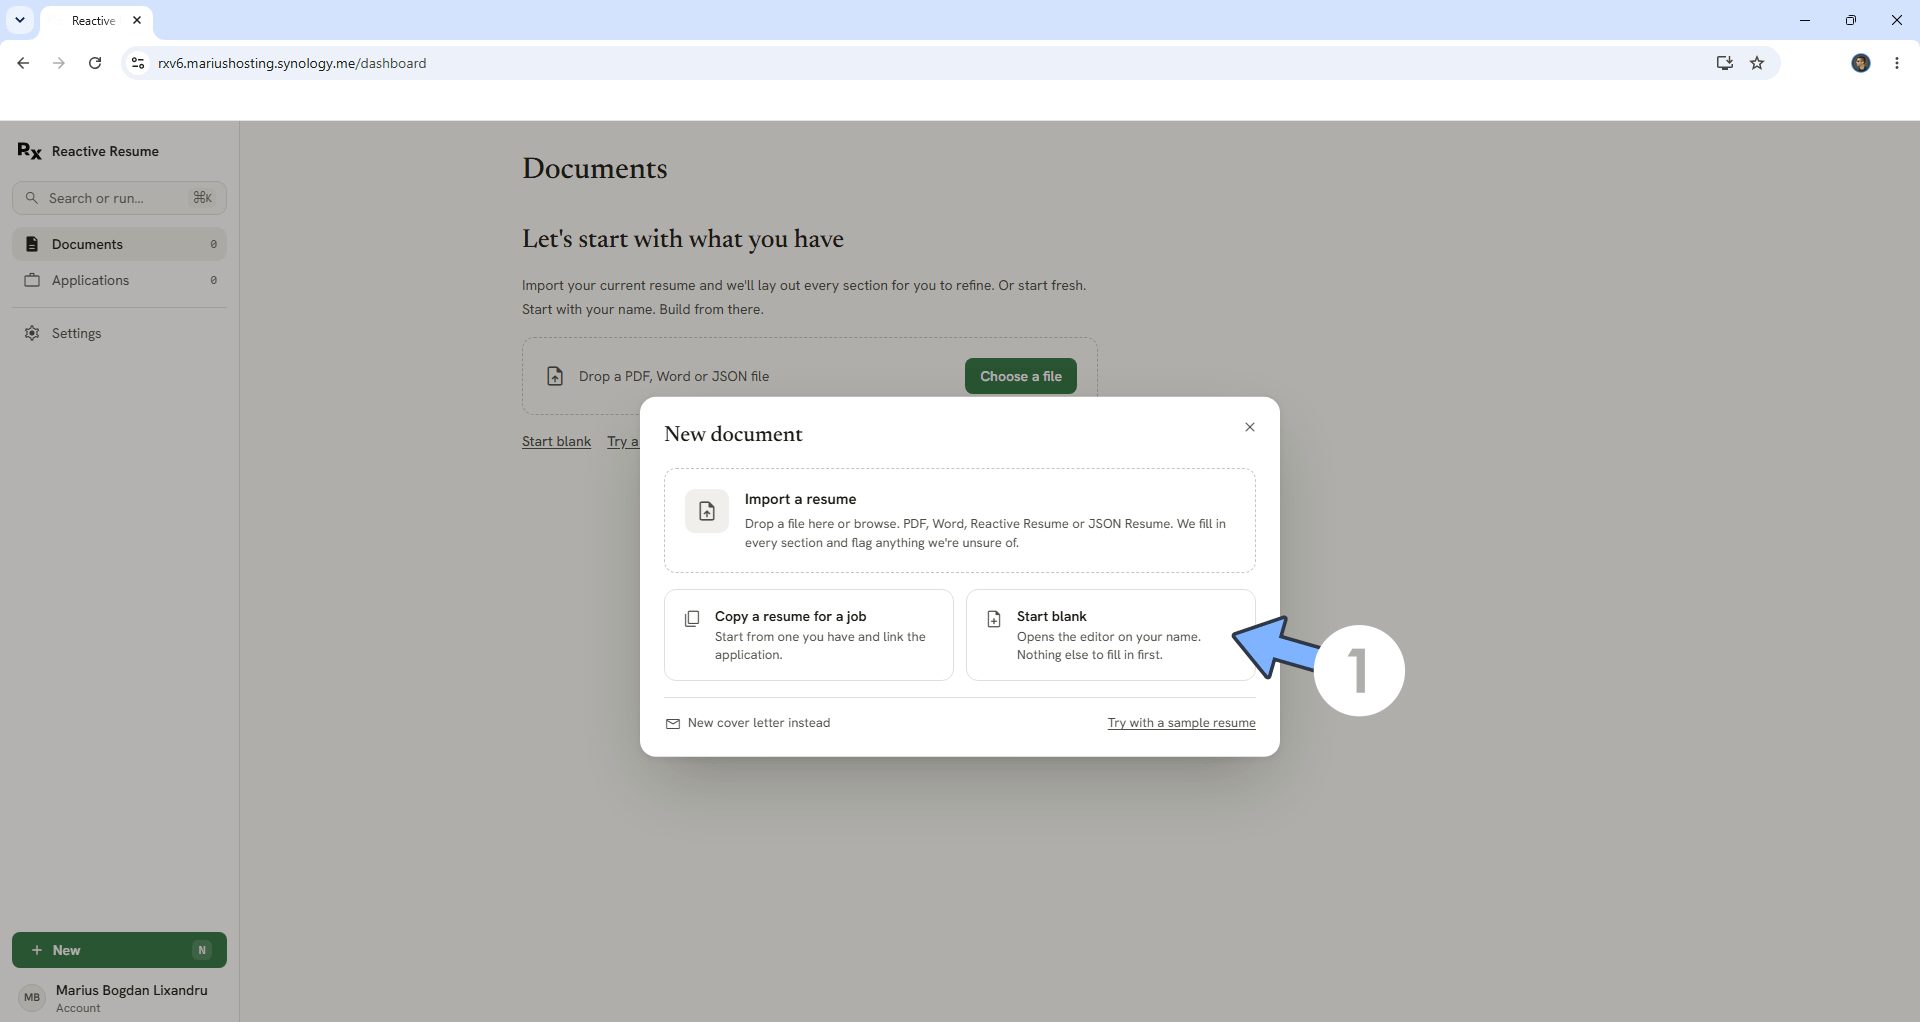This screenshot has width=1920, height=1022.
Task: Open the Applications section in sidebar
Action: 119,280
